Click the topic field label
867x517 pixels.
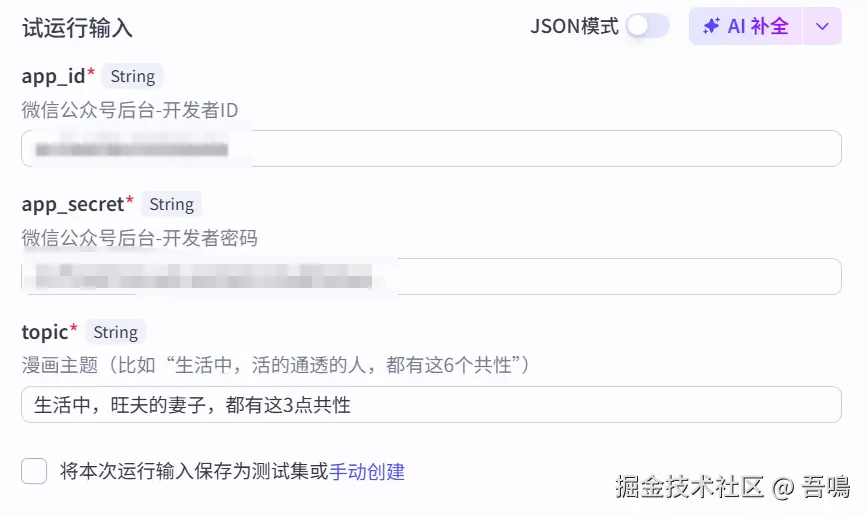[45, 332]
